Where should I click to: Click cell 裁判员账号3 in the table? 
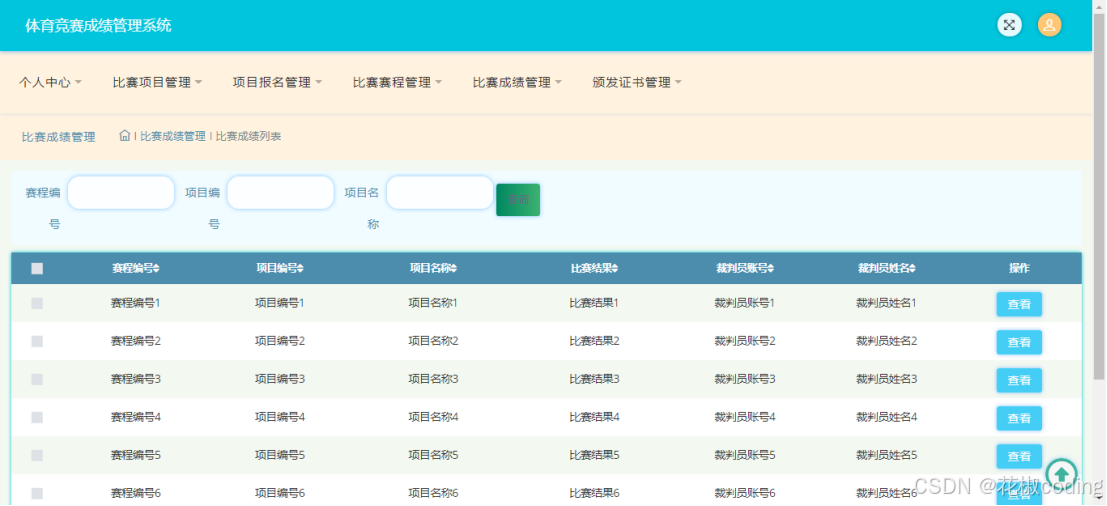pos(745,380)
